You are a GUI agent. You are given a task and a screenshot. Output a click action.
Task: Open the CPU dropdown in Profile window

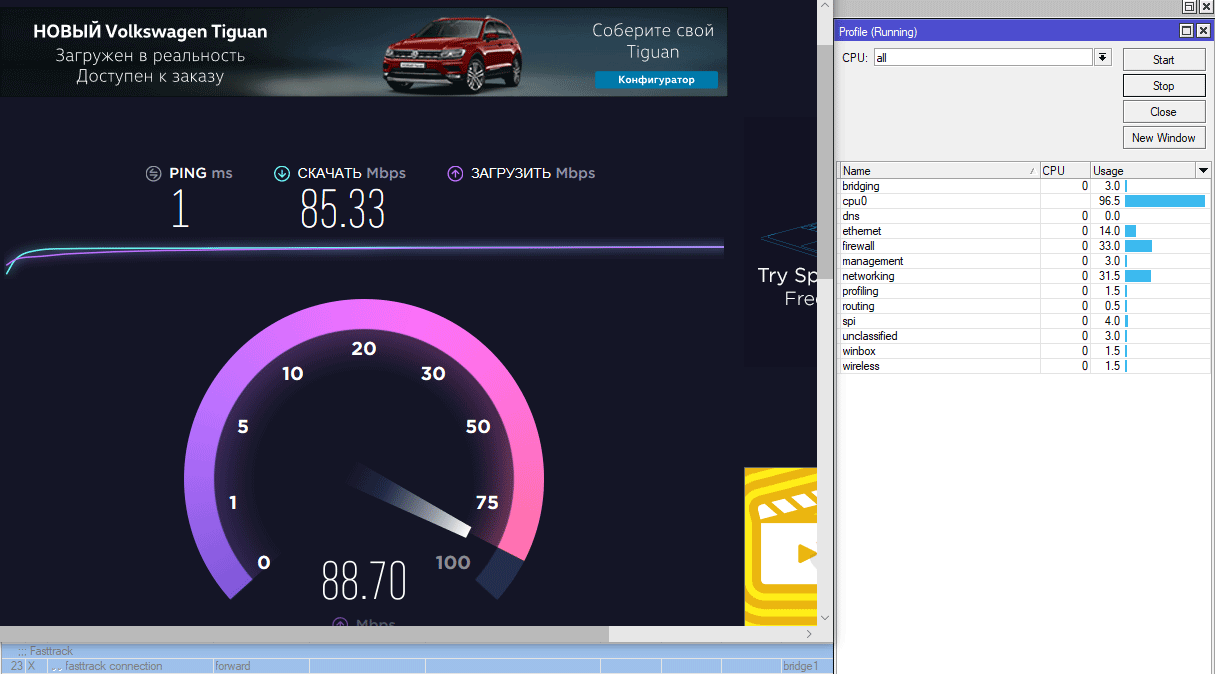tap(1103, 58)
